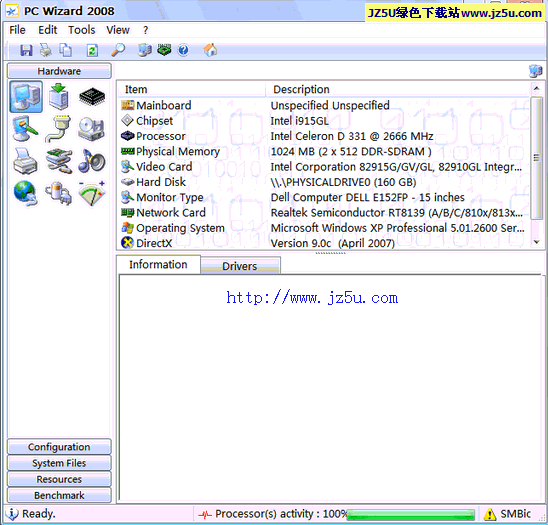Viewport: 548px width, 525px height.
Task: Open the File menu
Action: 17,30
